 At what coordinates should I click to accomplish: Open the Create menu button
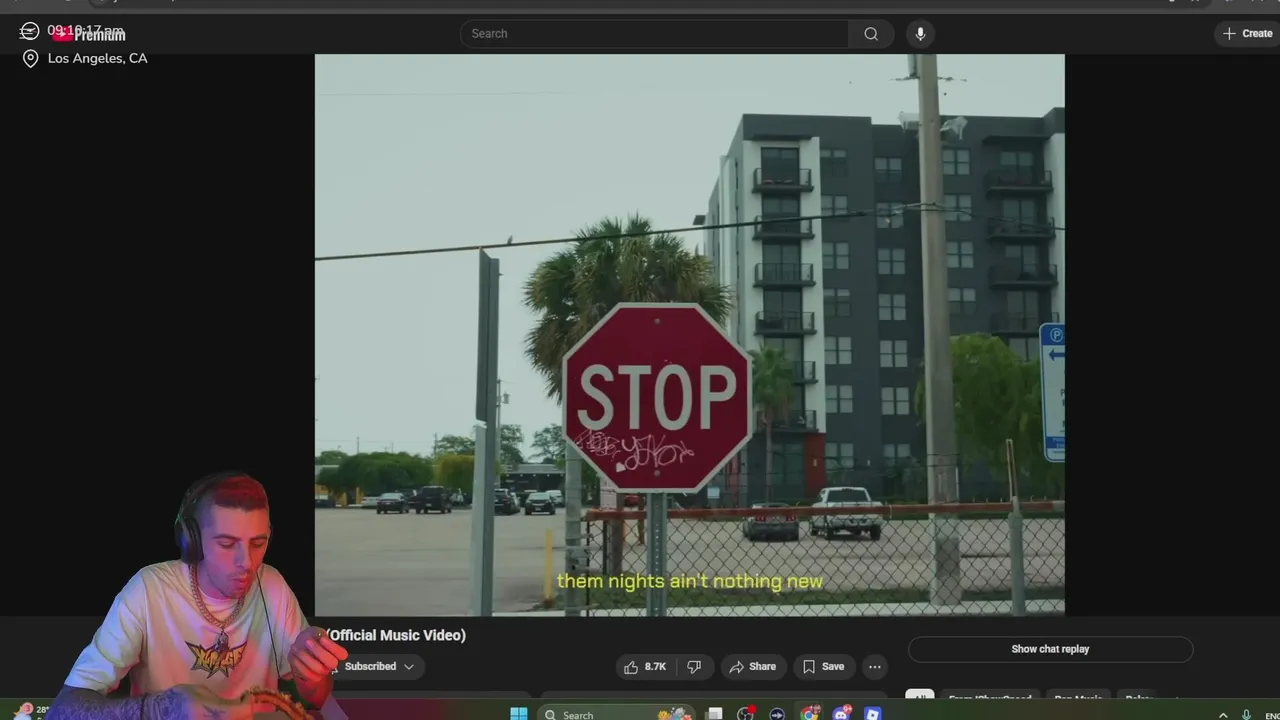(1248, 34)
